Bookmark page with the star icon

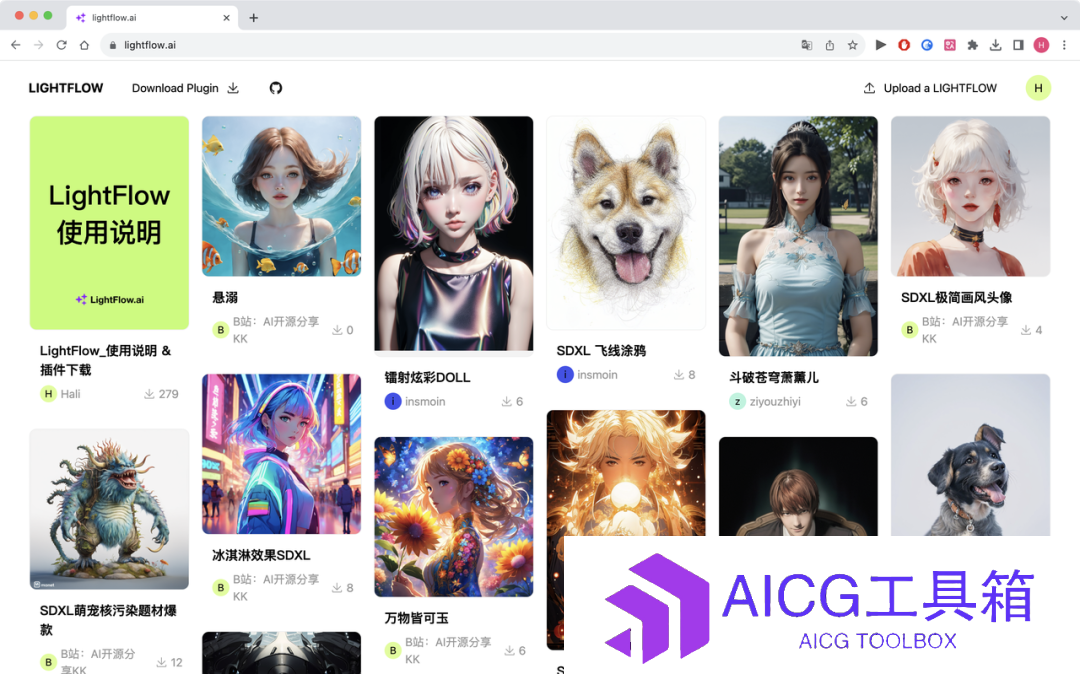[x=853, y=45]
